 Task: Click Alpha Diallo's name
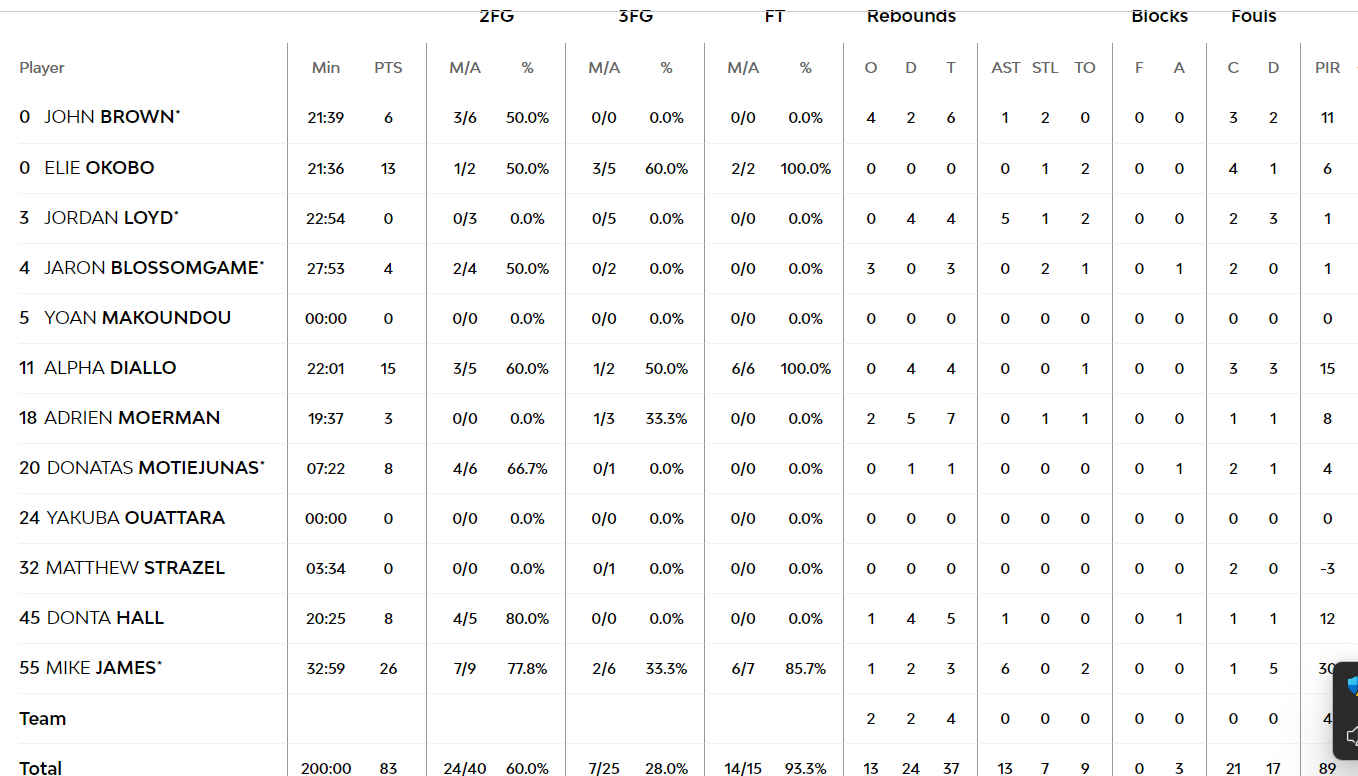coord(110,368)
